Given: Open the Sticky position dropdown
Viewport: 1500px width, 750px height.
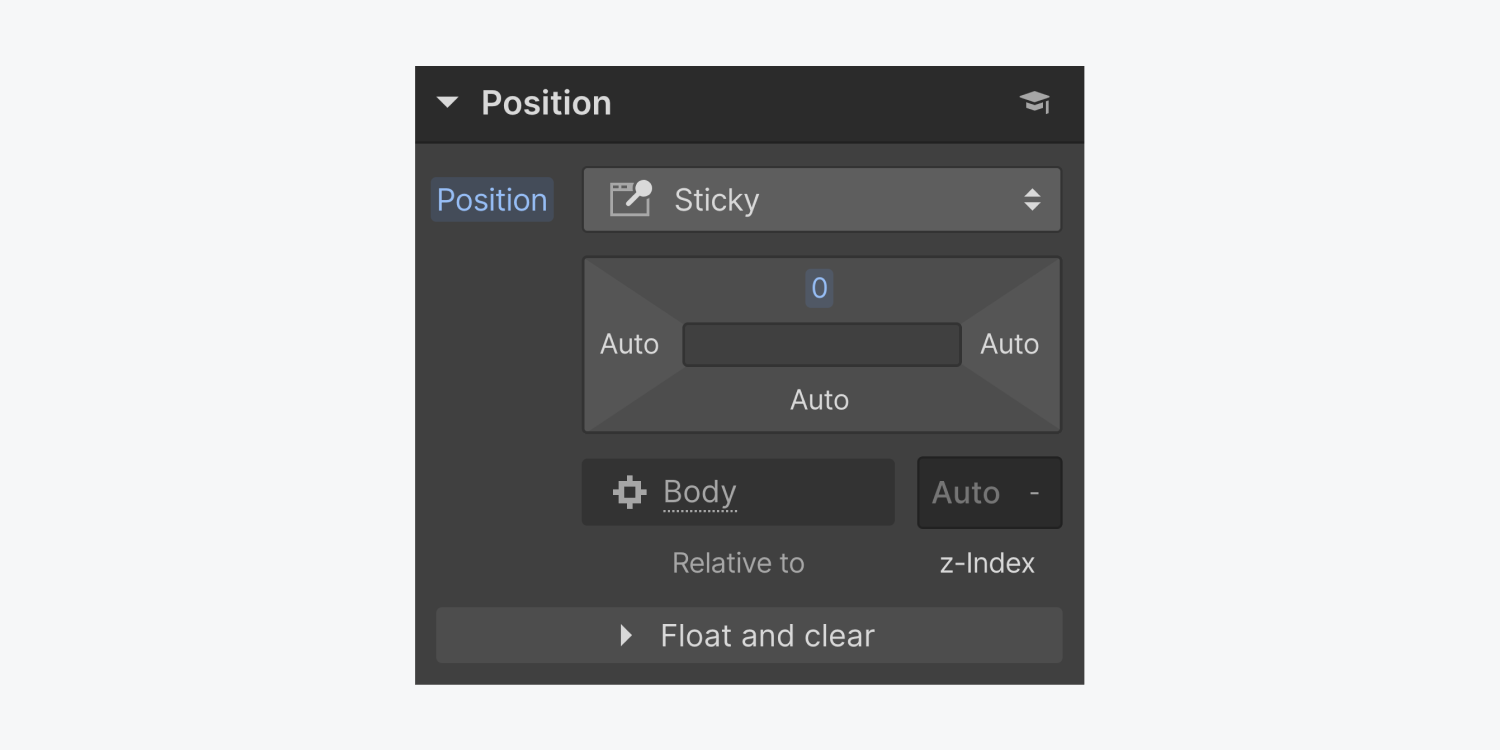Looking at the screenshot, I should [822, 200].
